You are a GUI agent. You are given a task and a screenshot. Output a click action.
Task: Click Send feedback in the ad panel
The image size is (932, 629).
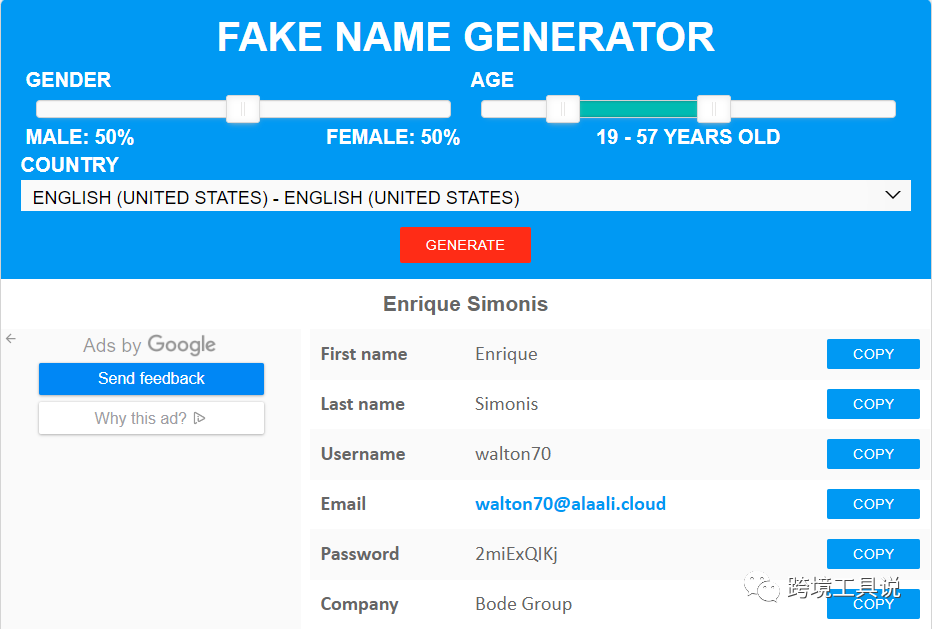(151, 379)
